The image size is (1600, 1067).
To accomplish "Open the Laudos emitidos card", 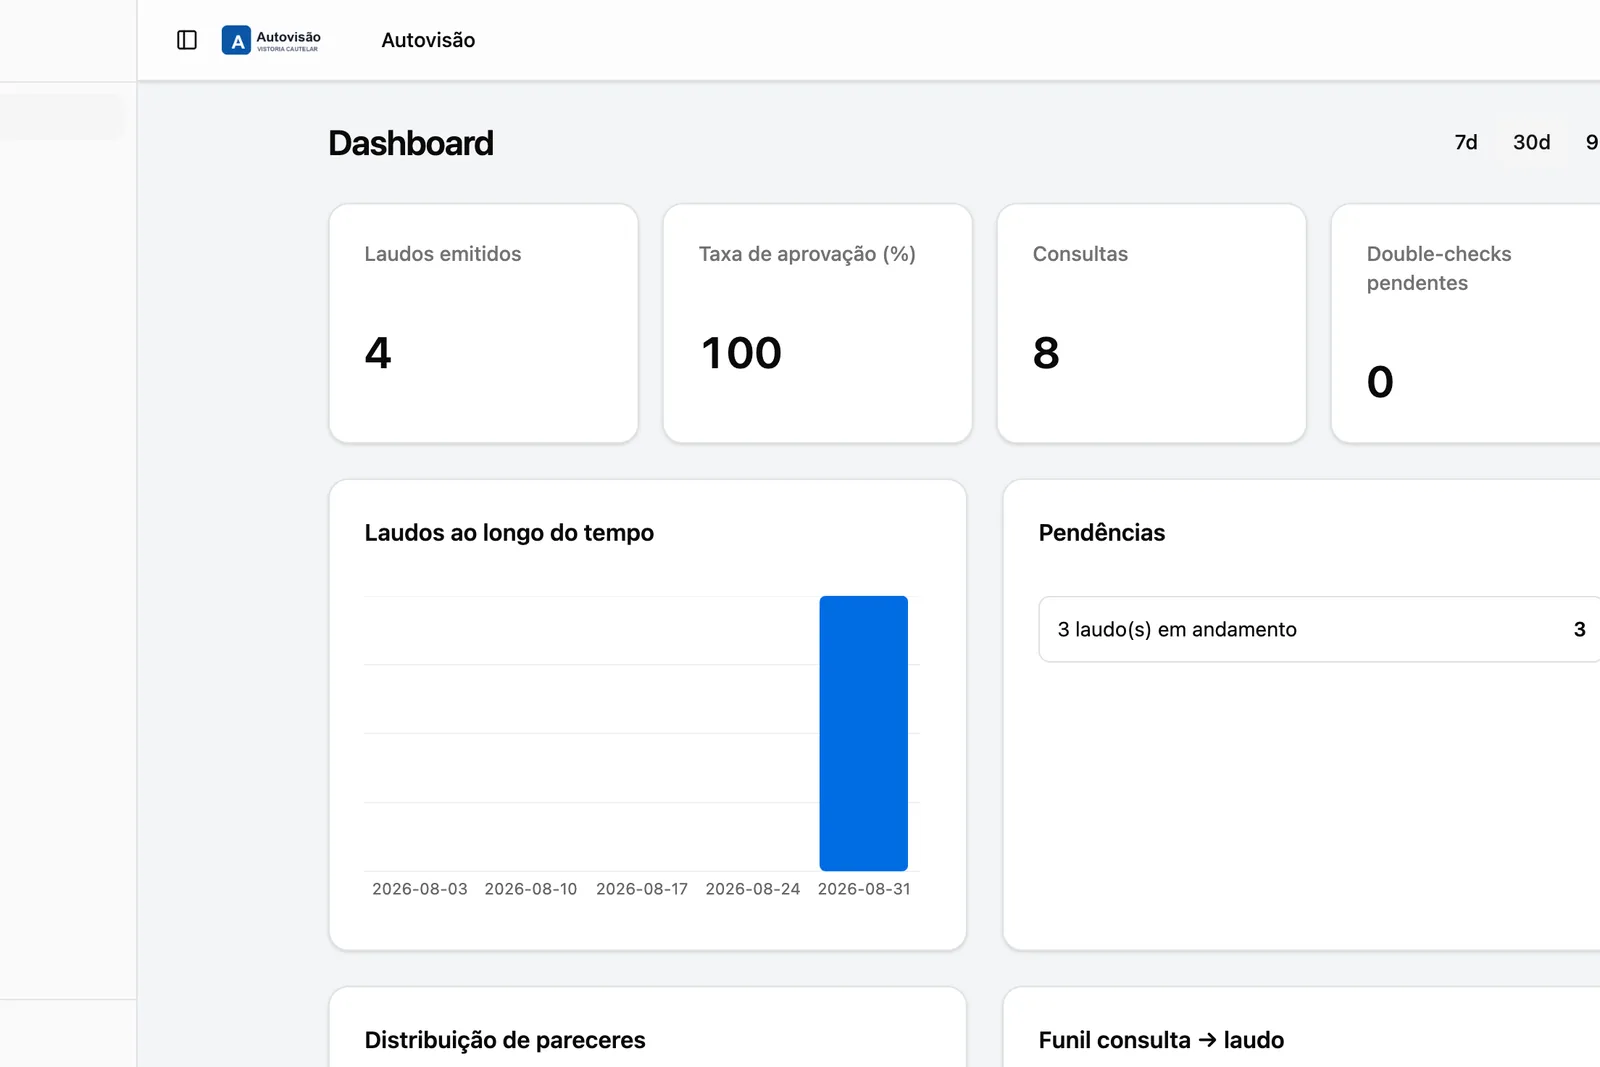I will pos(484,323).
